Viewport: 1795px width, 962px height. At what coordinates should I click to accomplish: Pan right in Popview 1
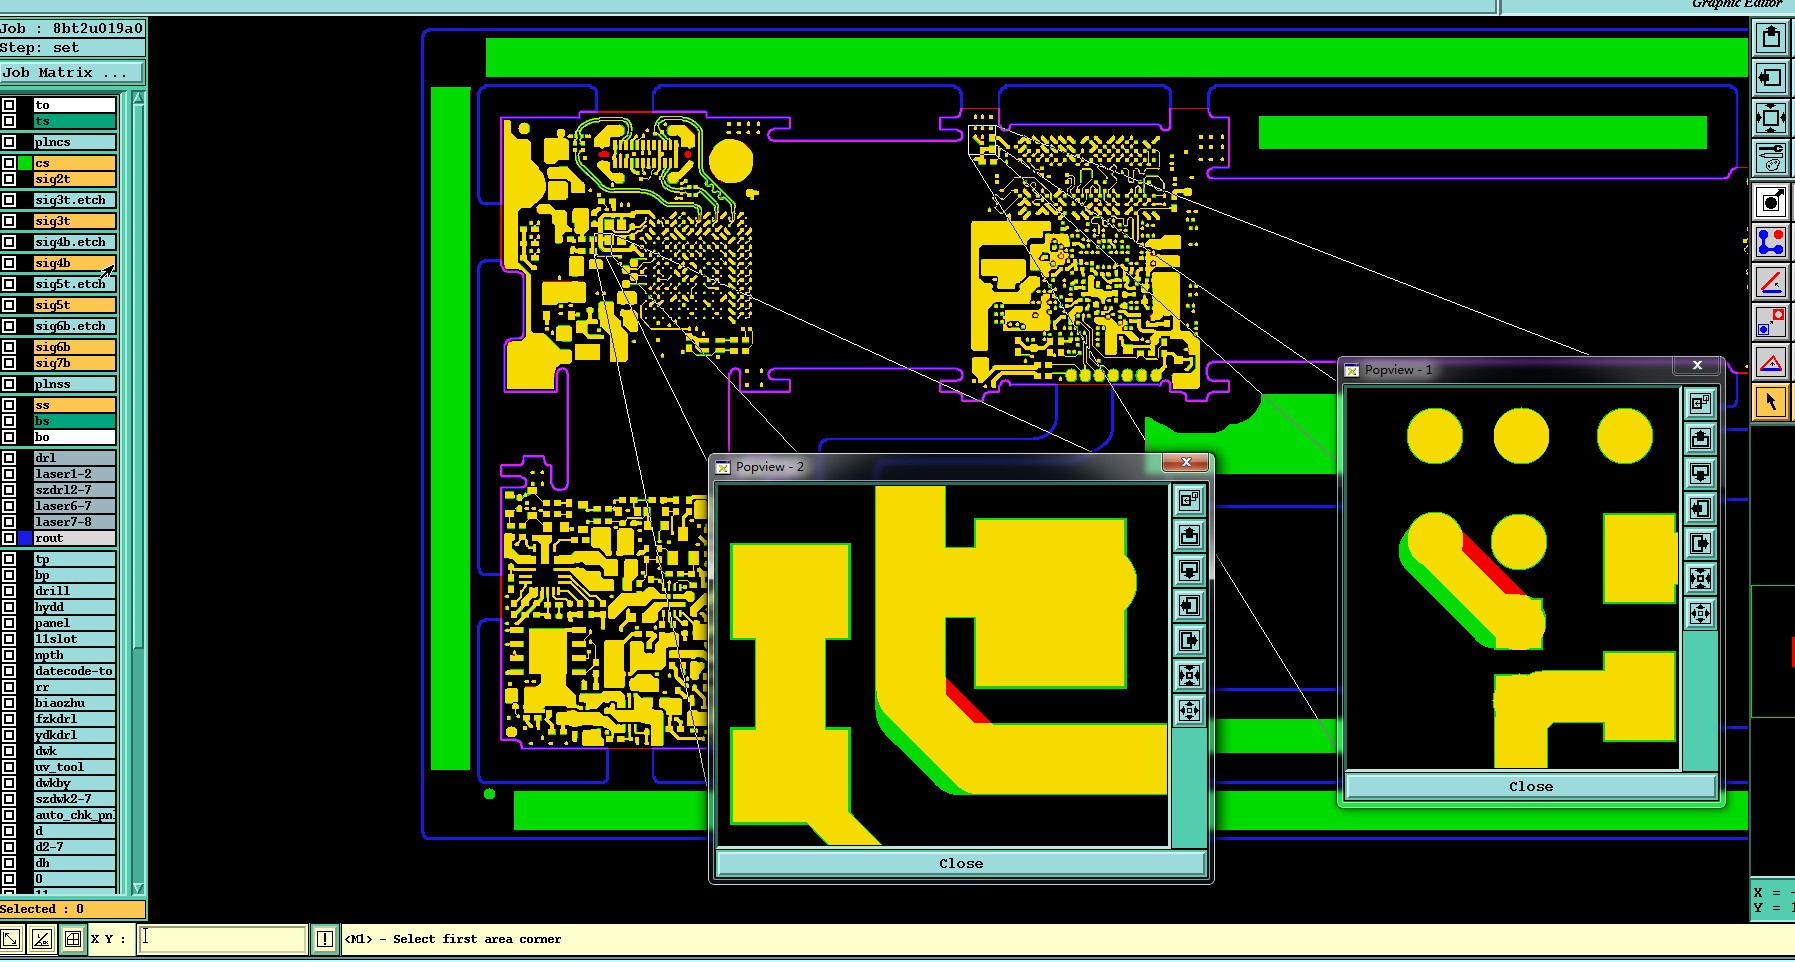pos(1700,543)
